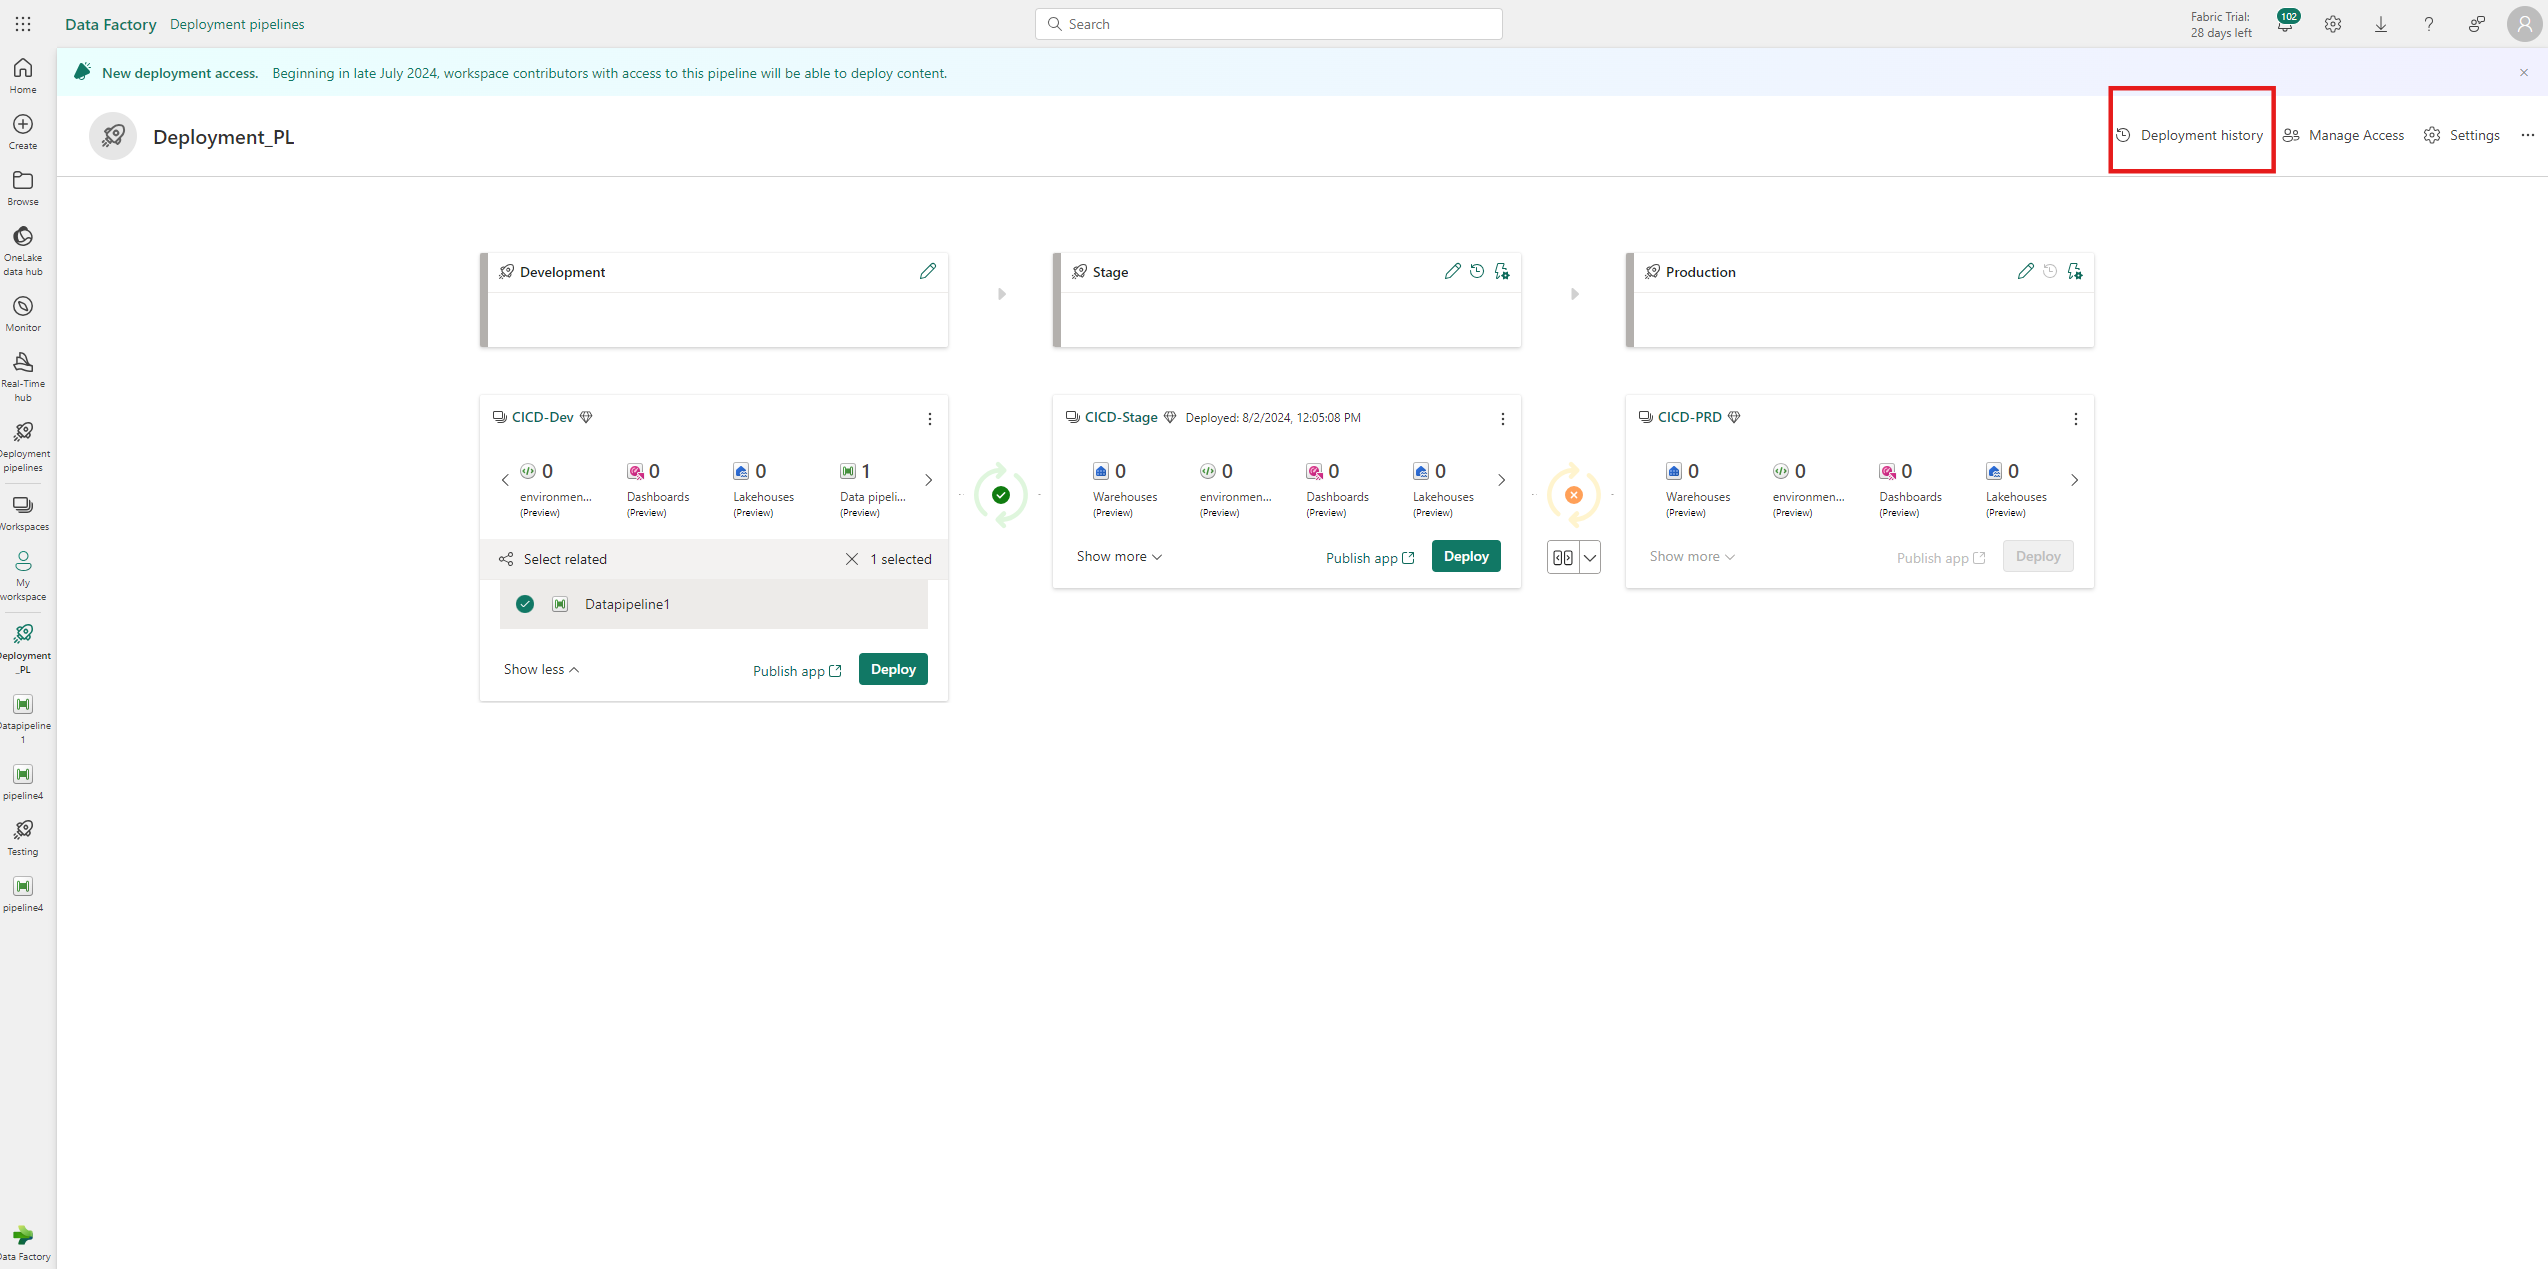Edit the Development stage name
This screenshot has width=2548, height=1269.
[928, 271]
